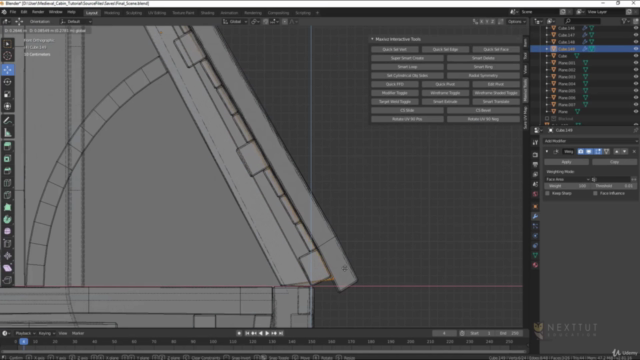The height and width of the screenshot is (360, 640).
Task: Choose the Rip Region tool
Action: (x=7, y=280)
